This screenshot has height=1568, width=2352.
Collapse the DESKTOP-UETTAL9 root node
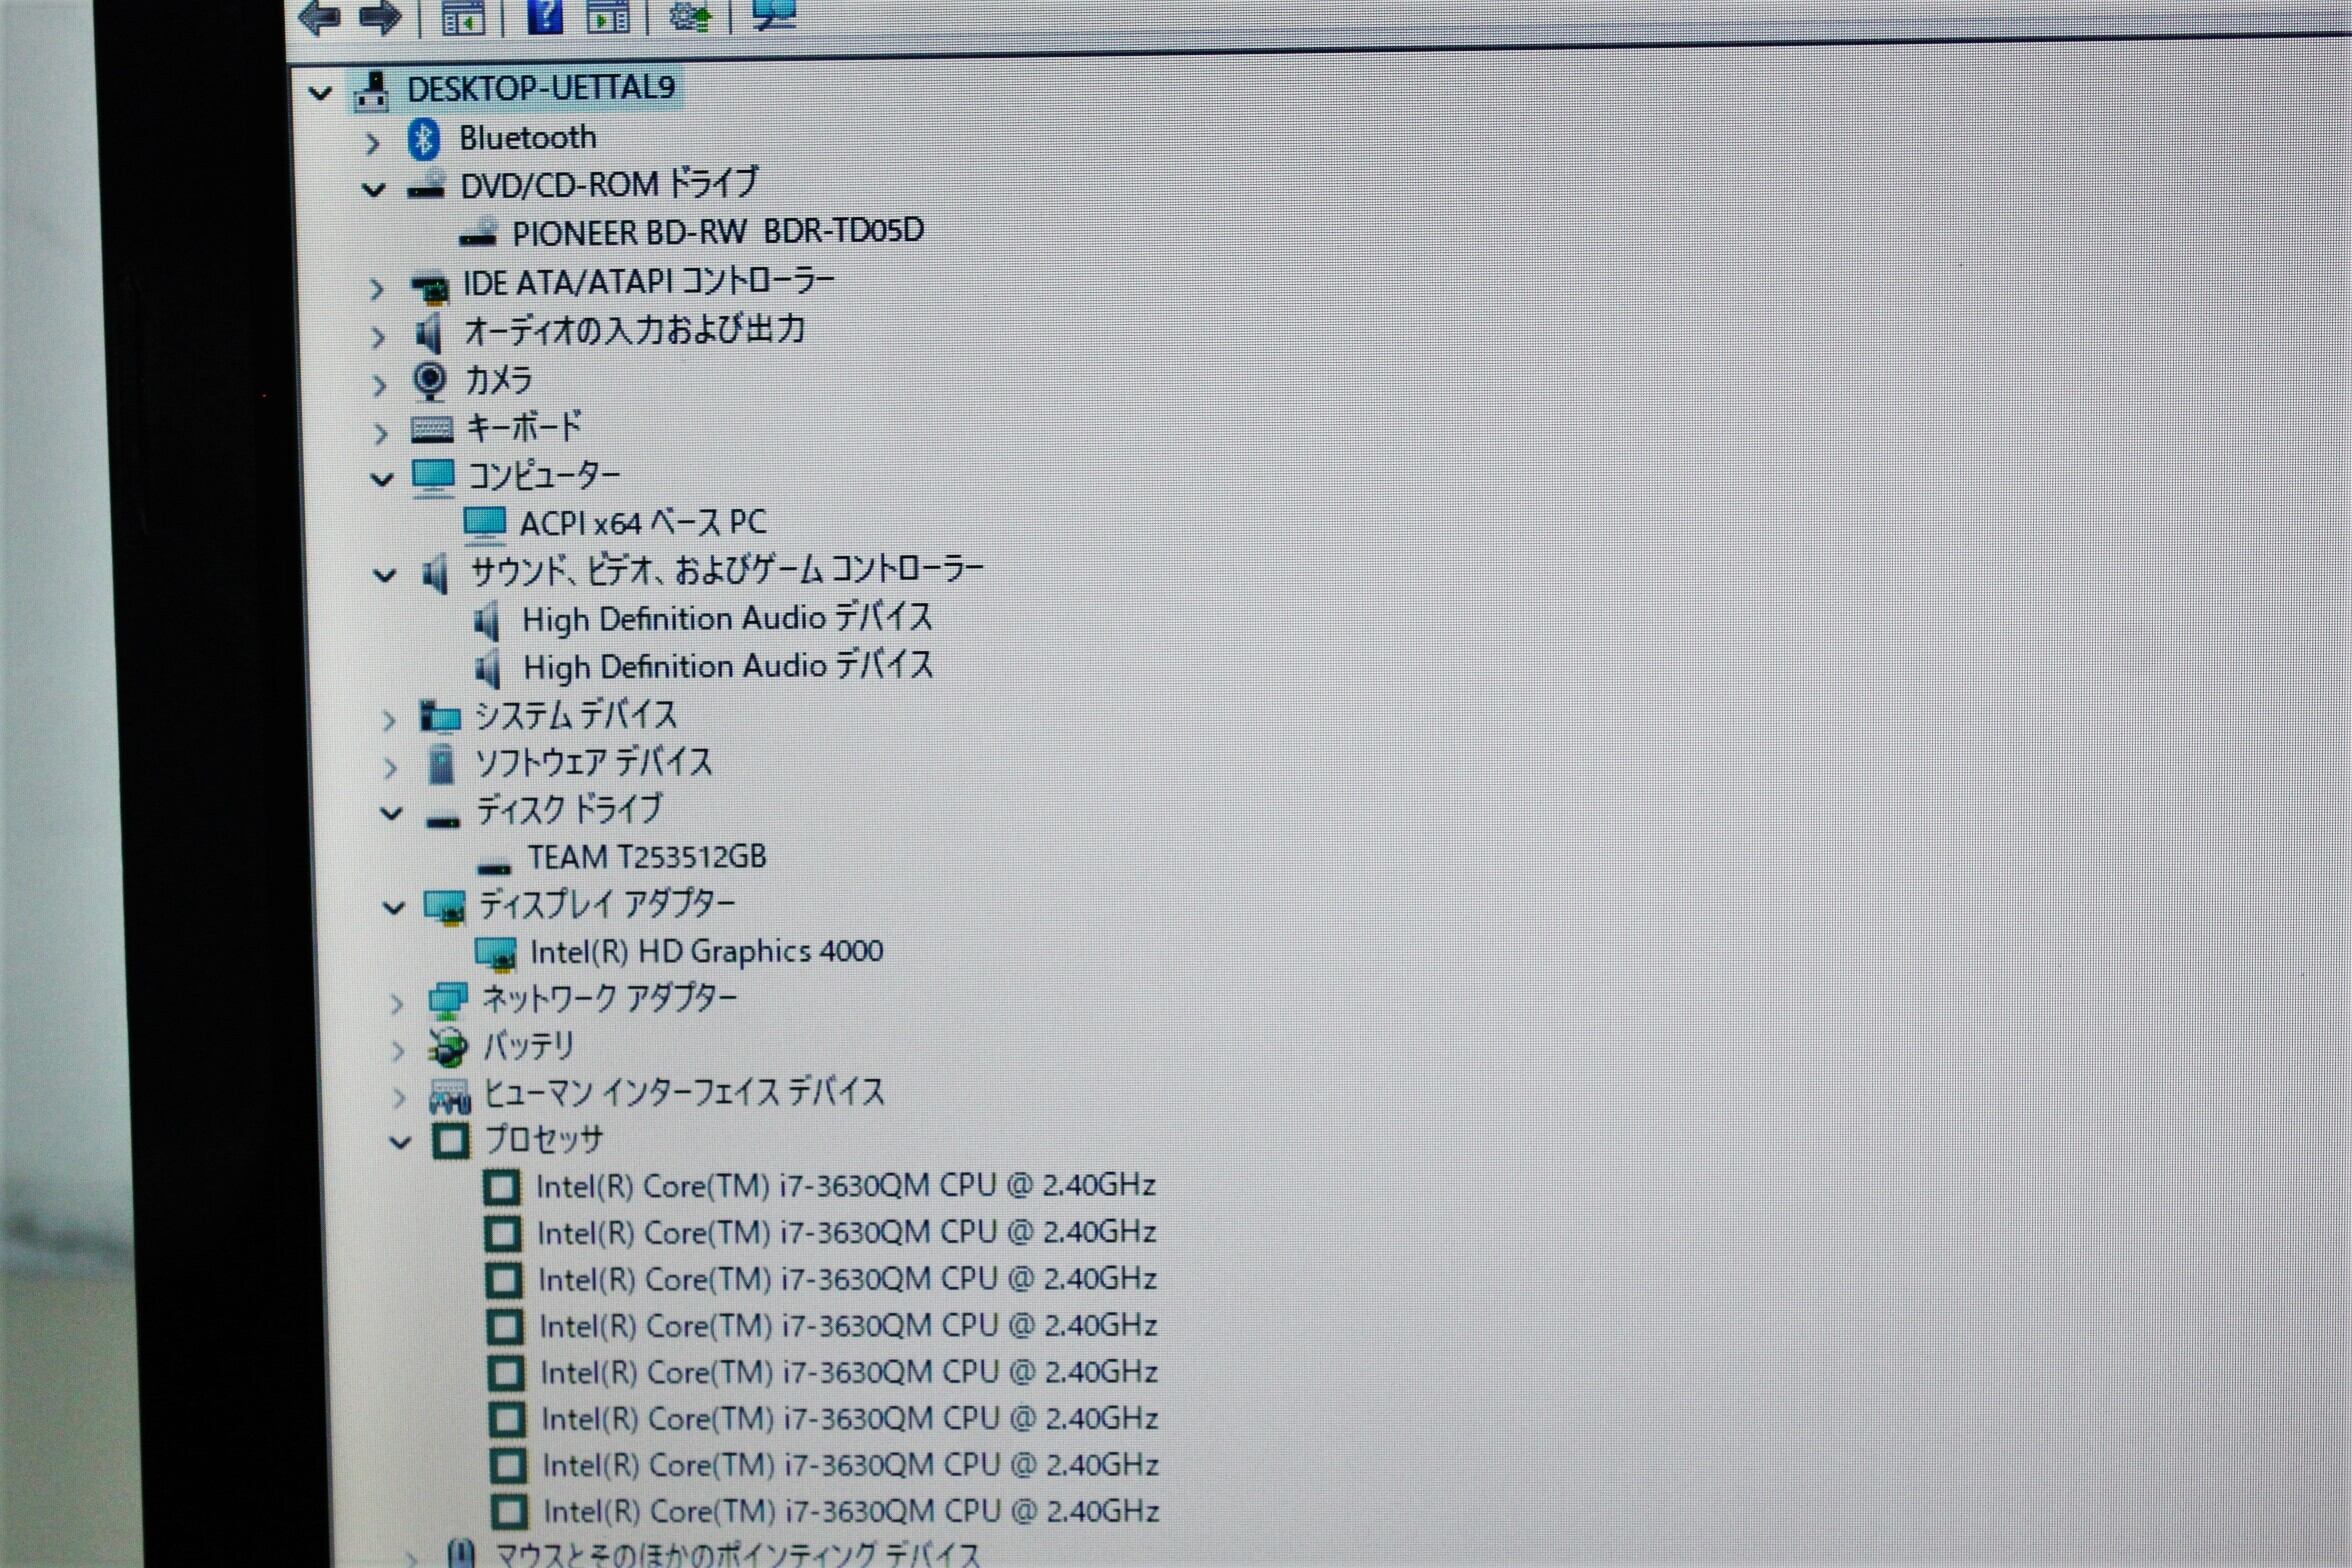pyautogui.click(x=319, y=94)
